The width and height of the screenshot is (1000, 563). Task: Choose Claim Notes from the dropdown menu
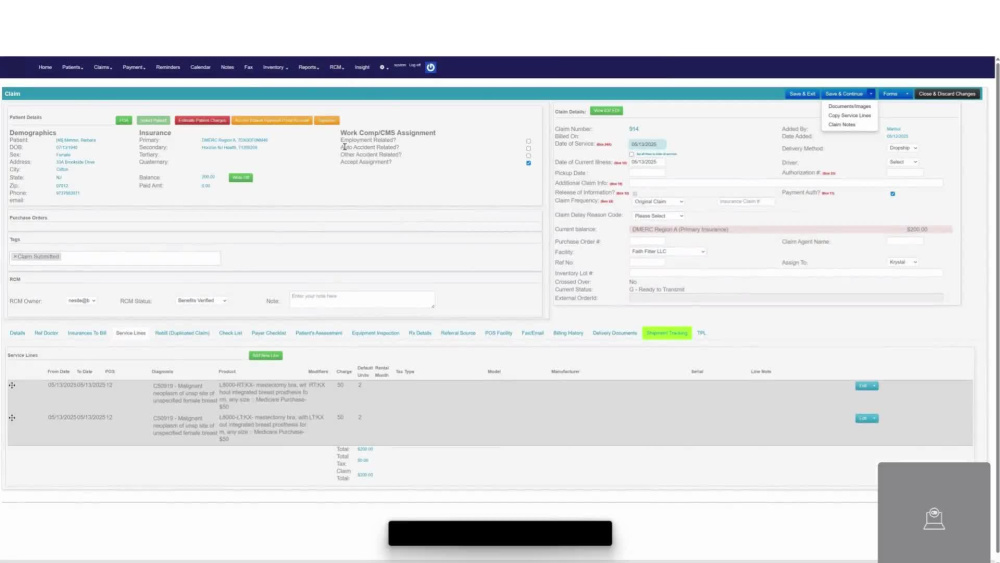[841, 124]
